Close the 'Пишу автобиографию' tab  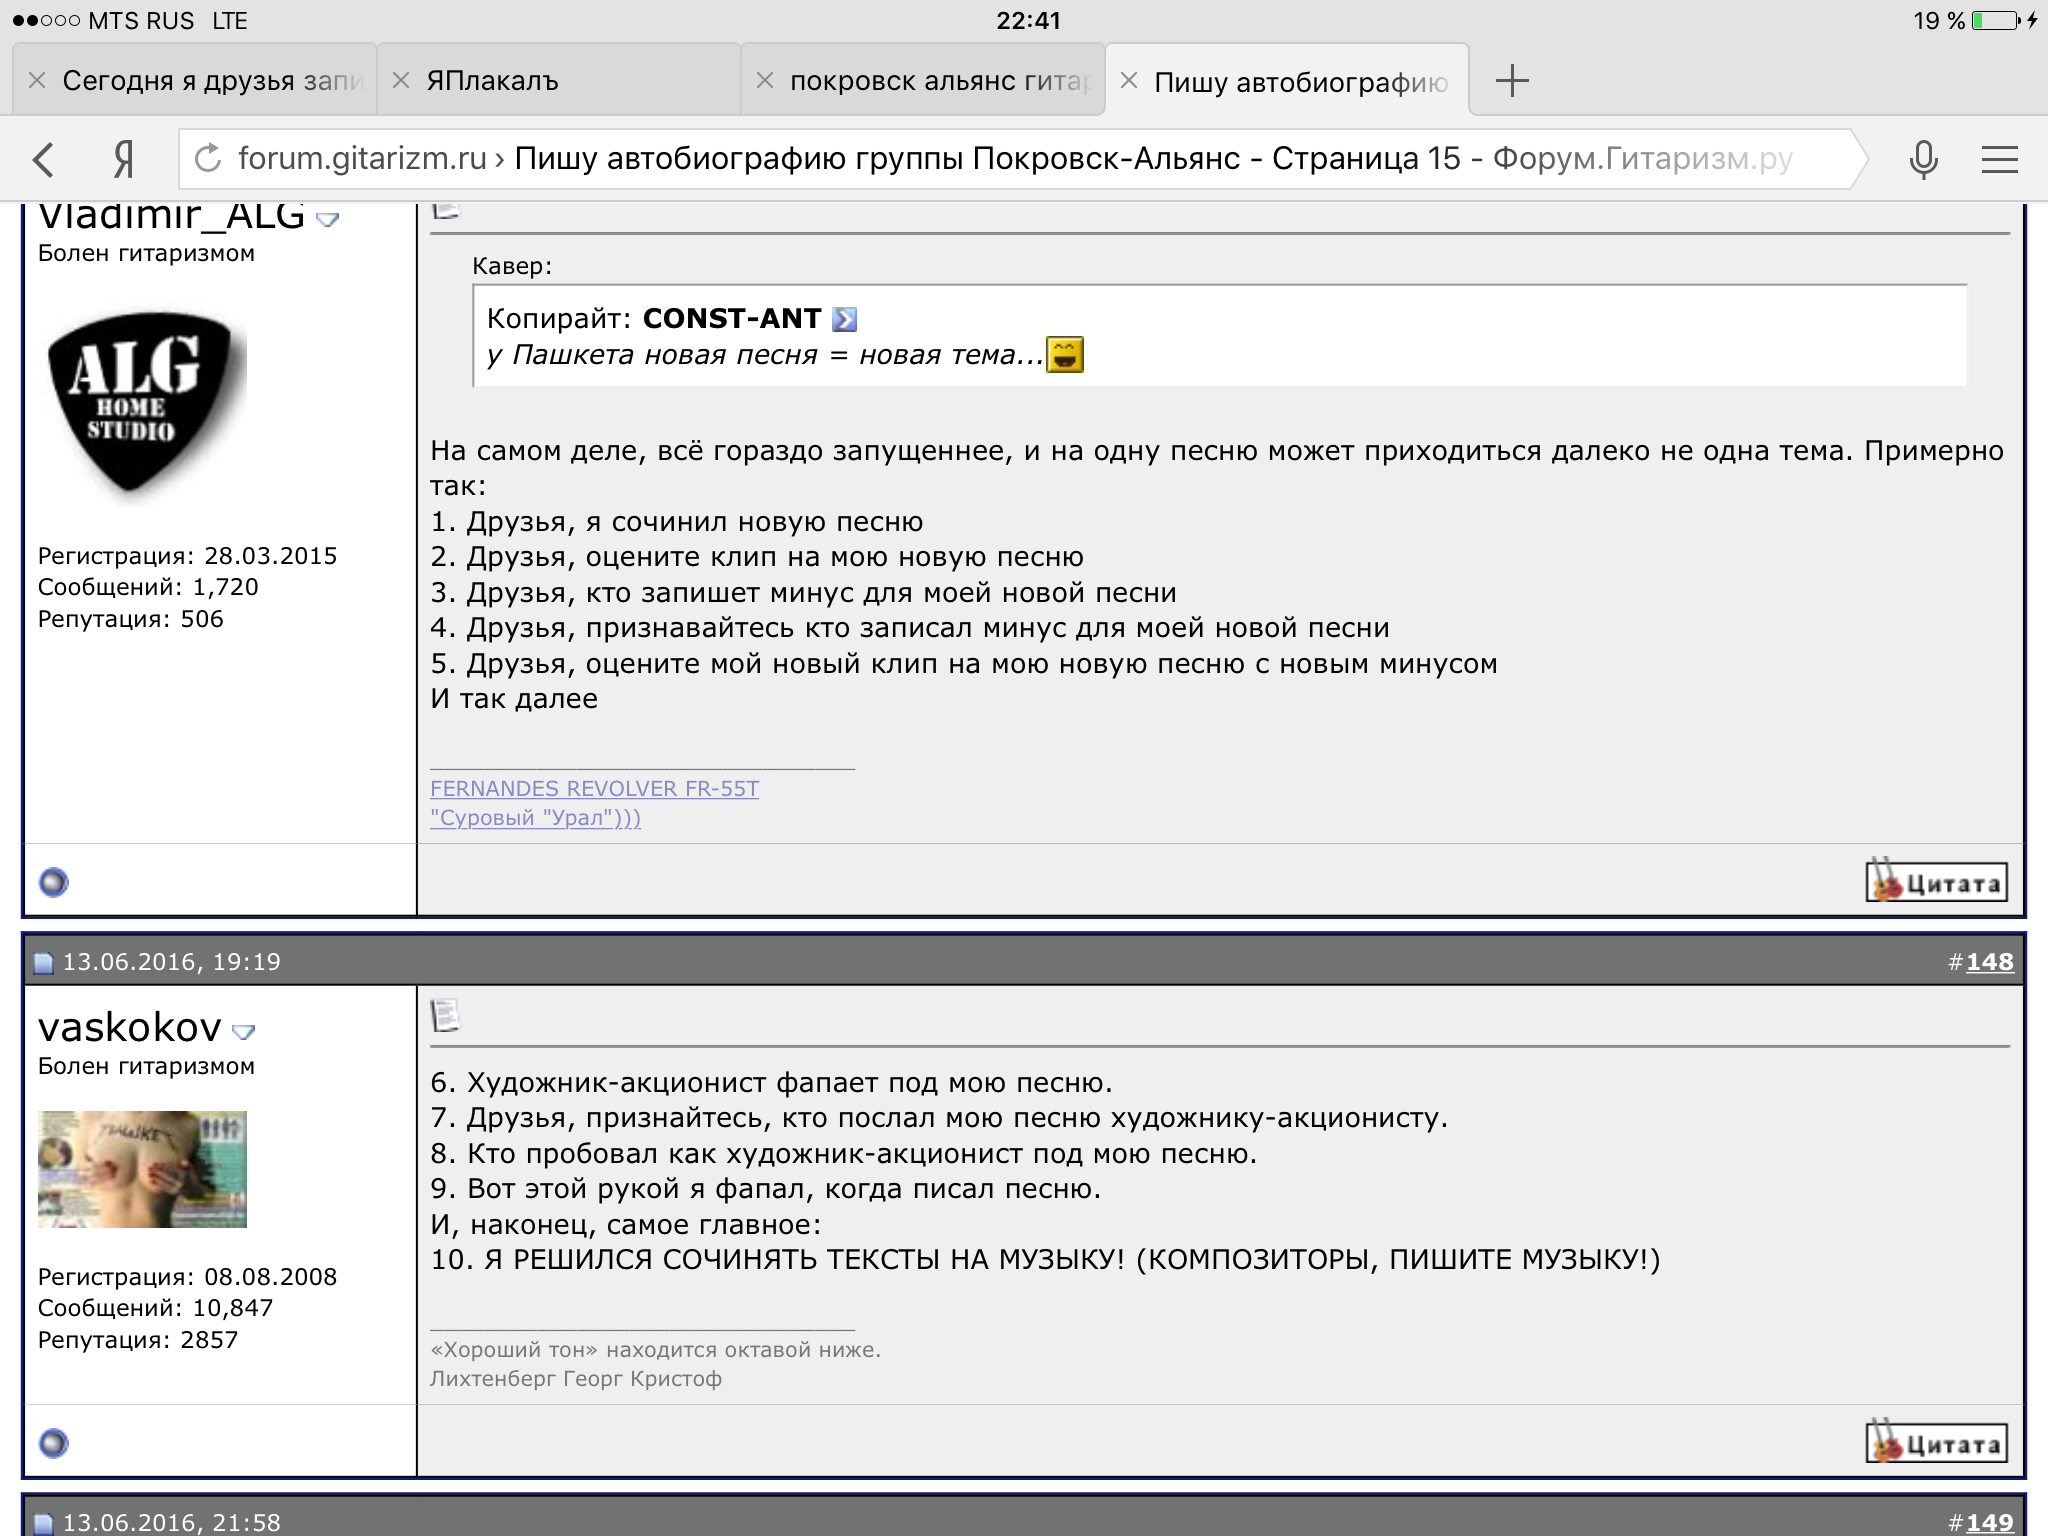point(1129,80)
